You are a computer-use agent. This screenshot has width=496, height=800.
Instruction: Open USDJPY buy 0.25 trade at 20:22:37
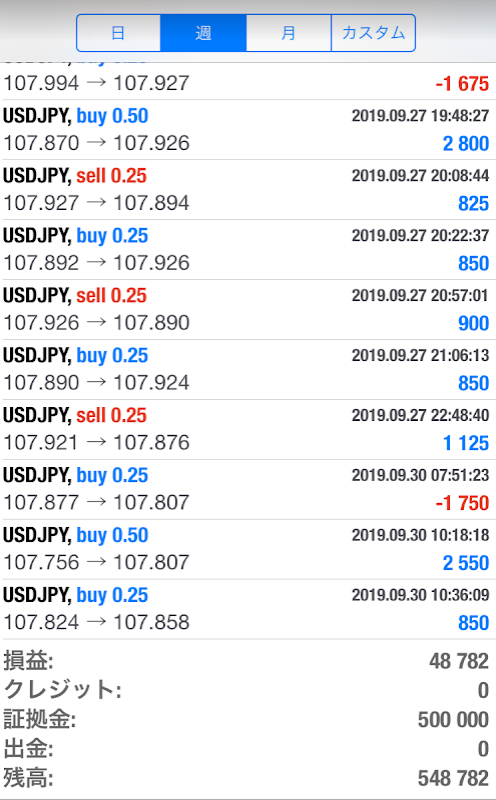pos(248,249)
